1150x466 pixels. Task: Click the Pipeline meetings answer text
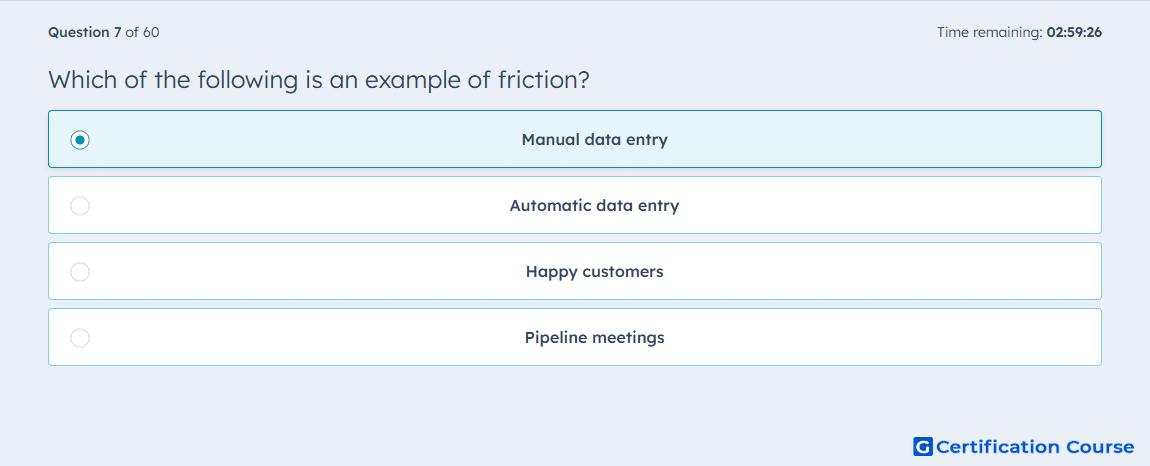pyautogui.click(x=595, y=338)
